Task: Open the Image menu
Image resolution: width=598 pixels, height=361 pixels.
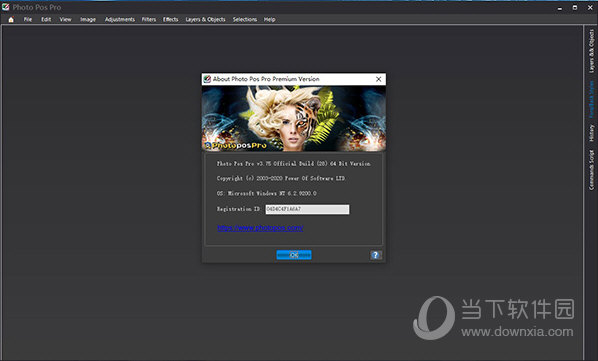Action: [x=88, y=19]
